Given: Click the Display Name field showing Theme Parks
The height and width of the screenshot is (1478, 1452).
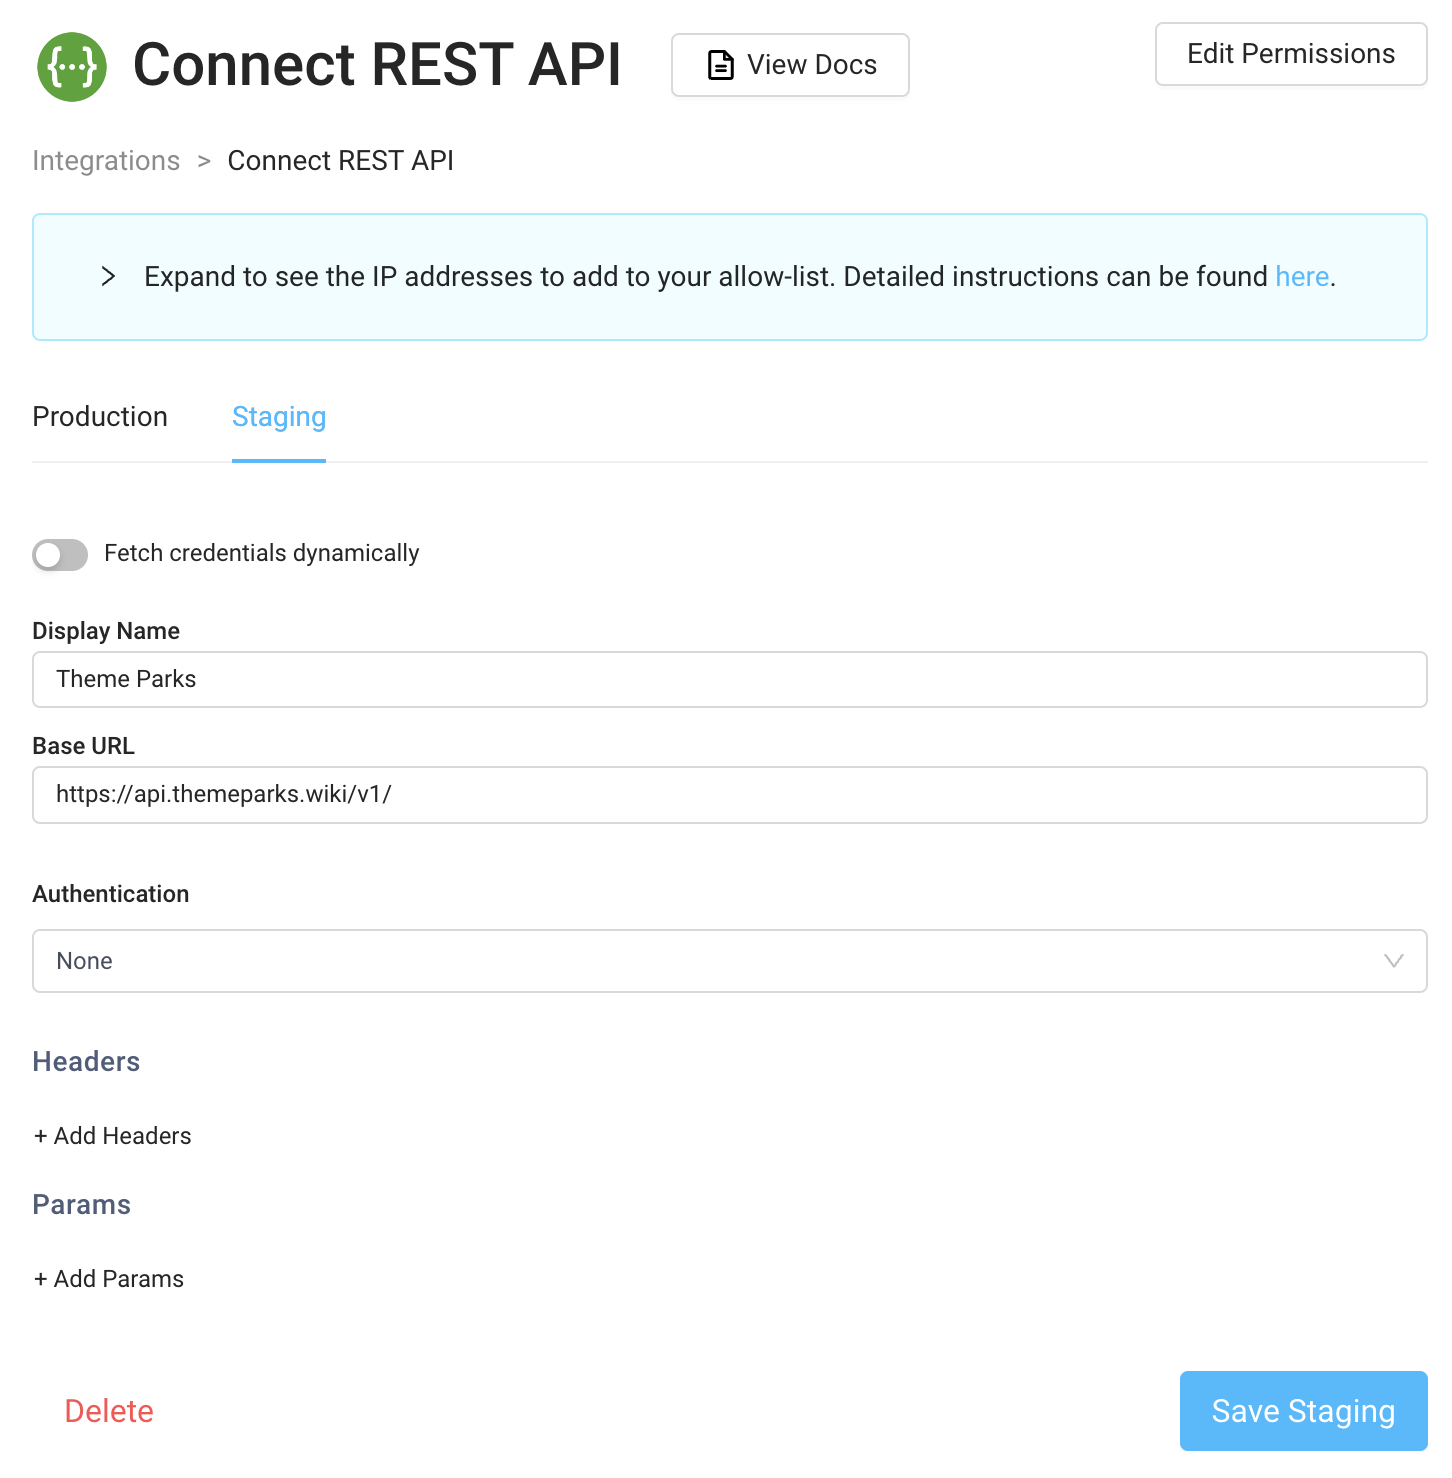Looking at the screenshot, I should 729,679.
